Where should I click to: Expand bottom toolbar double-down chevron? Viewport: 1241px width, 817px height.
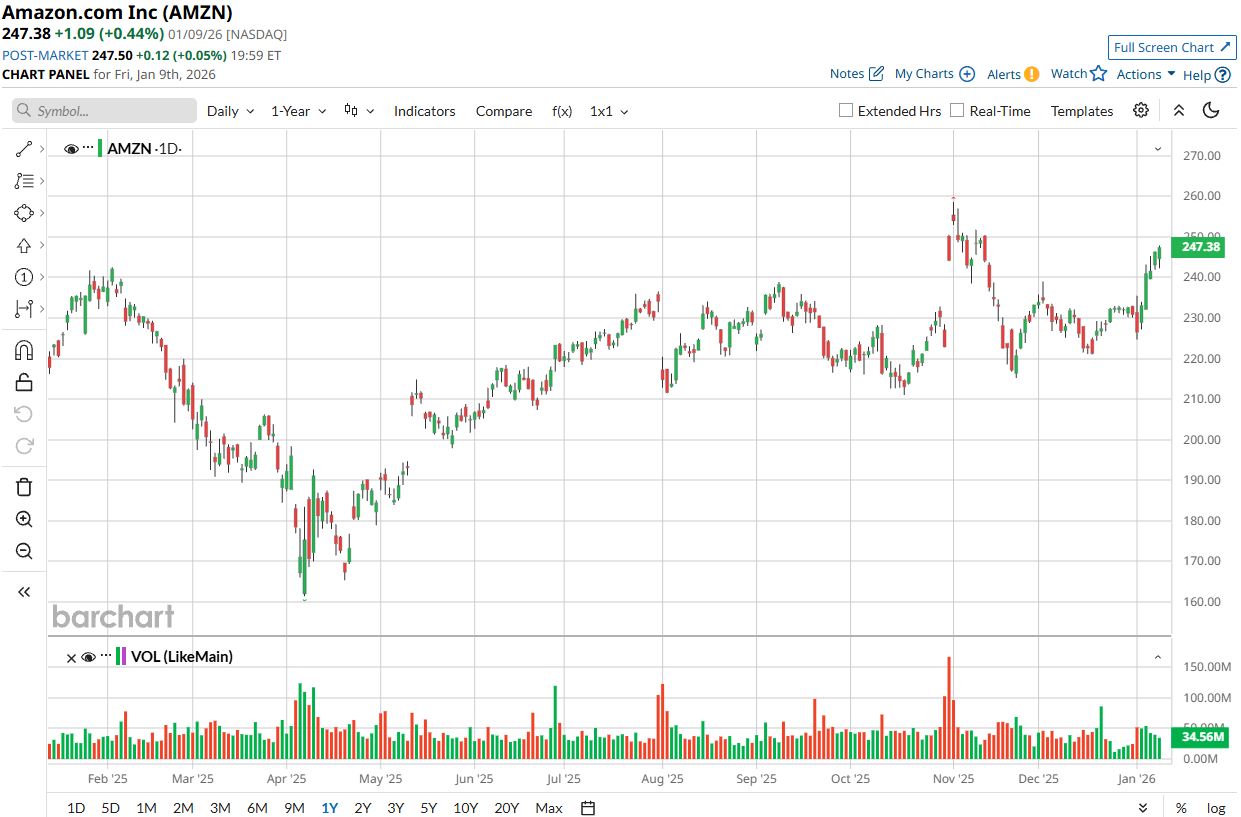tap(1143, 808)
